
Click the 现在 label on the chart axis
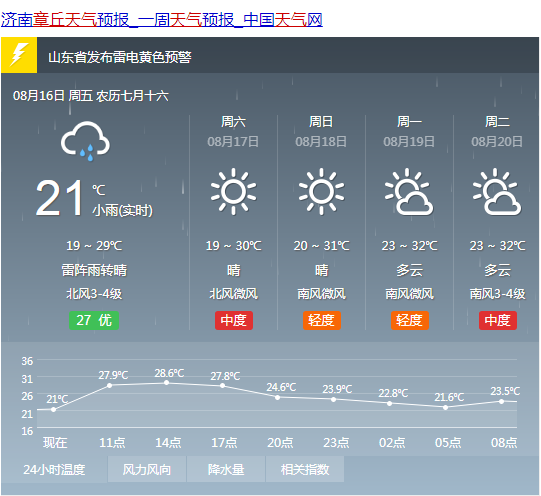[x=55, y=442]
